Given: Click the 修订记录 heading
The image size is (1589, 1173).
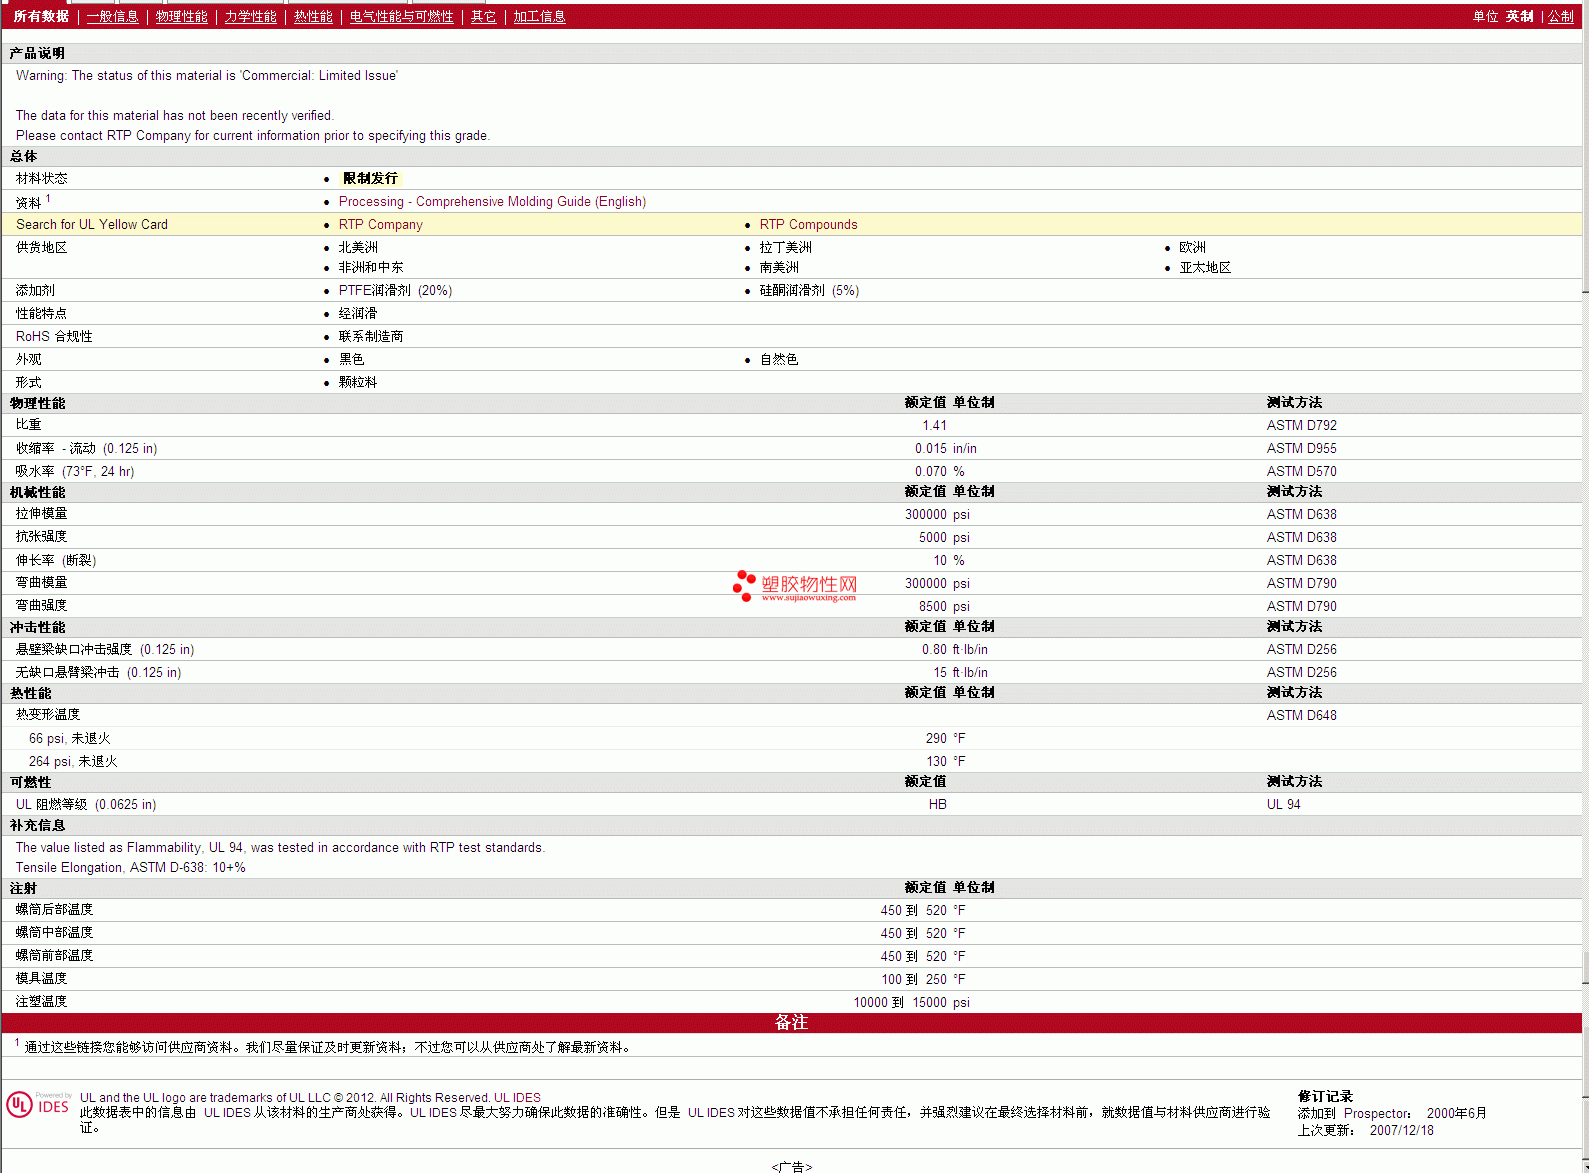Looking at the screenshot, I should [x=1325, y=1096].
